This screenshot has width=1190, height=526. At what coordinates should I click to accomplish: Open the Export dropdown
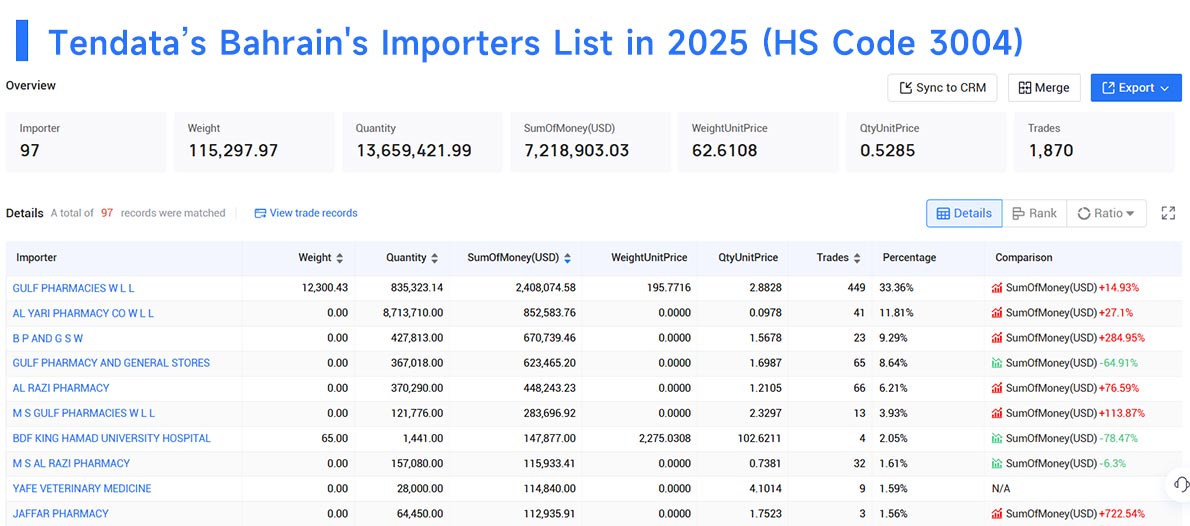1136,87
